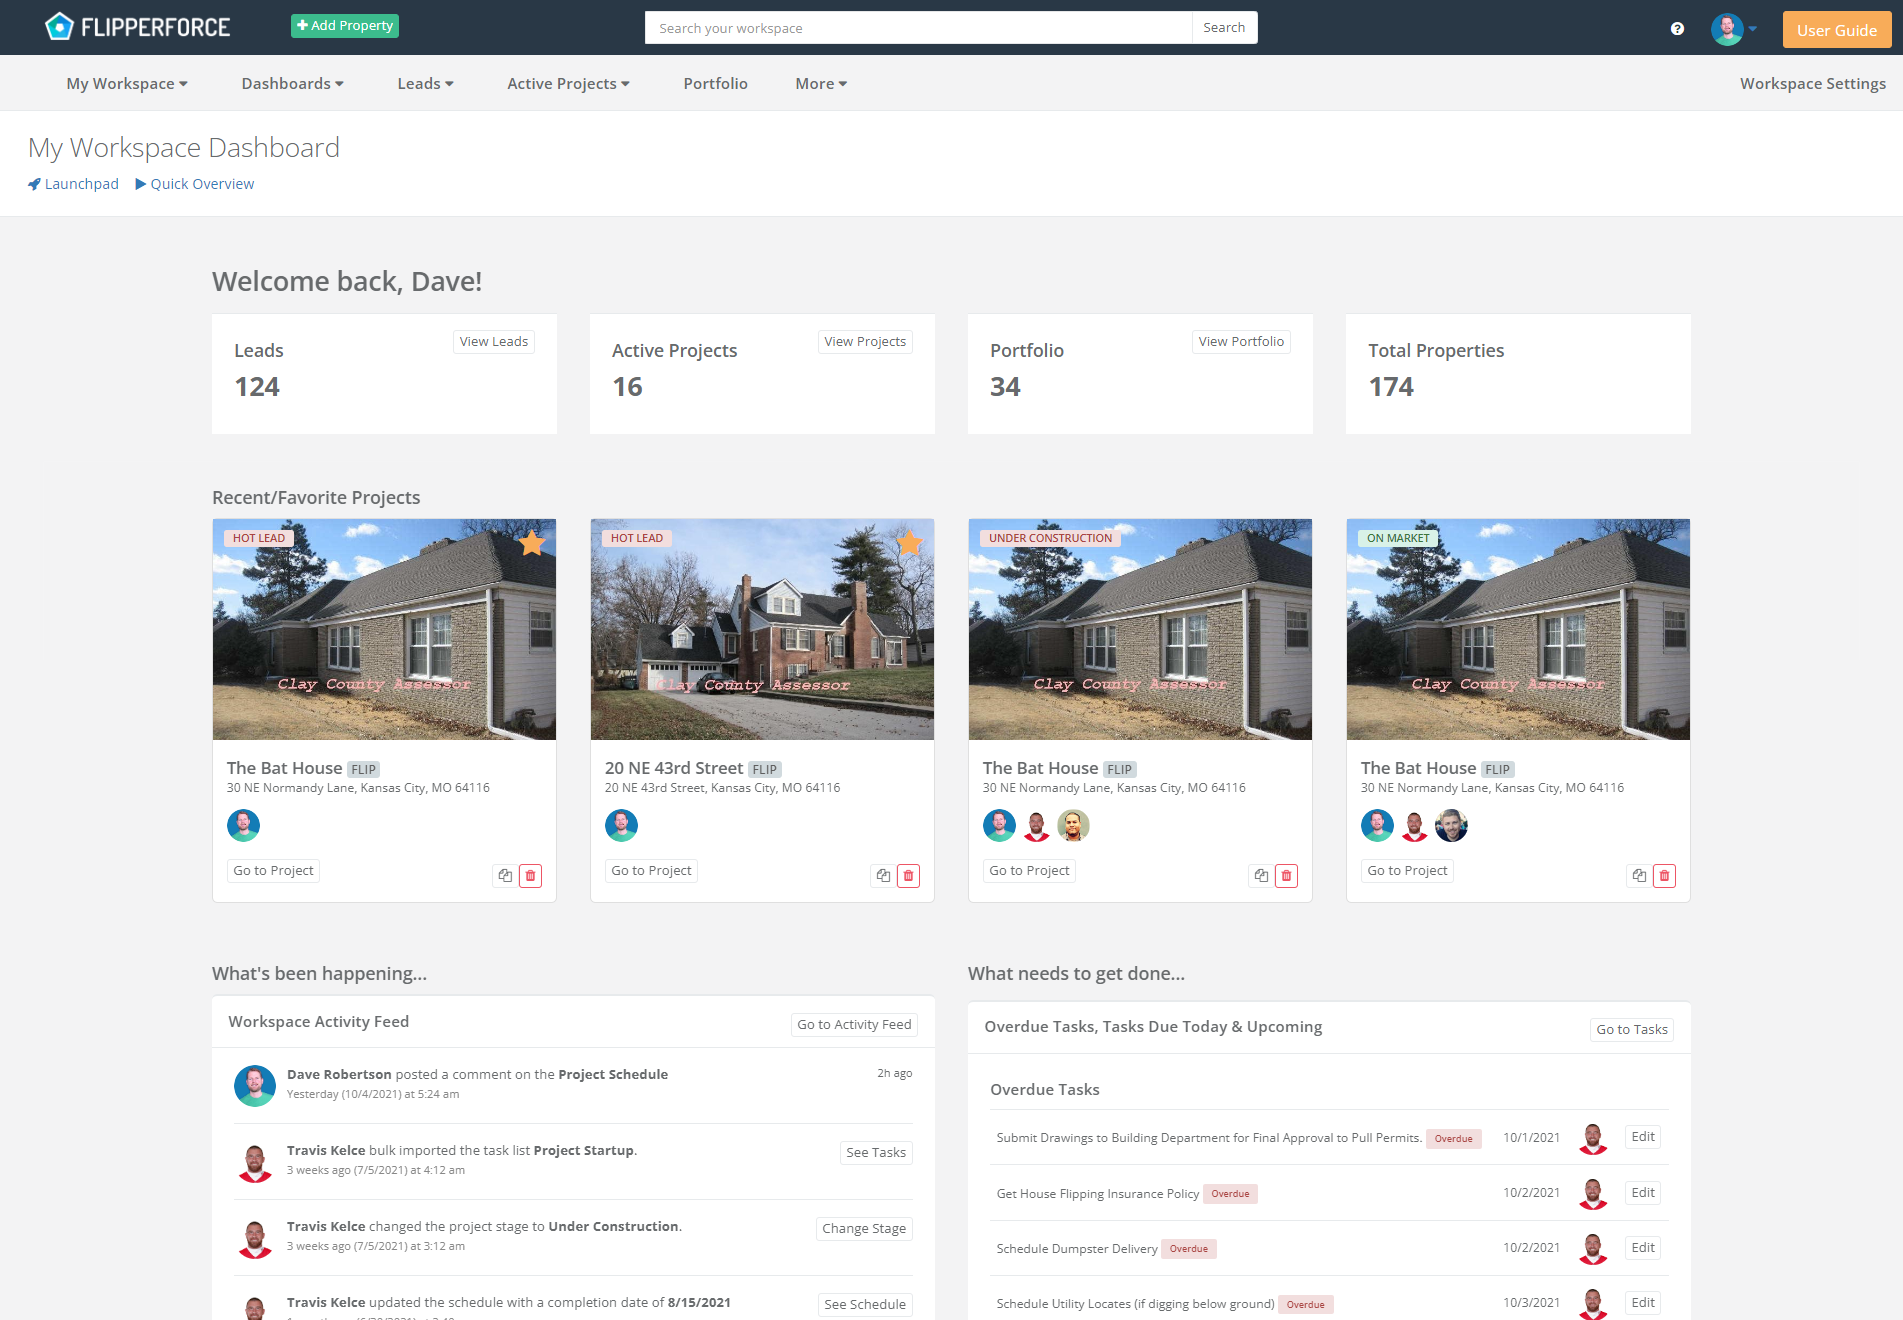Click the FLIP tag on The Bat House

coord(364,769)
